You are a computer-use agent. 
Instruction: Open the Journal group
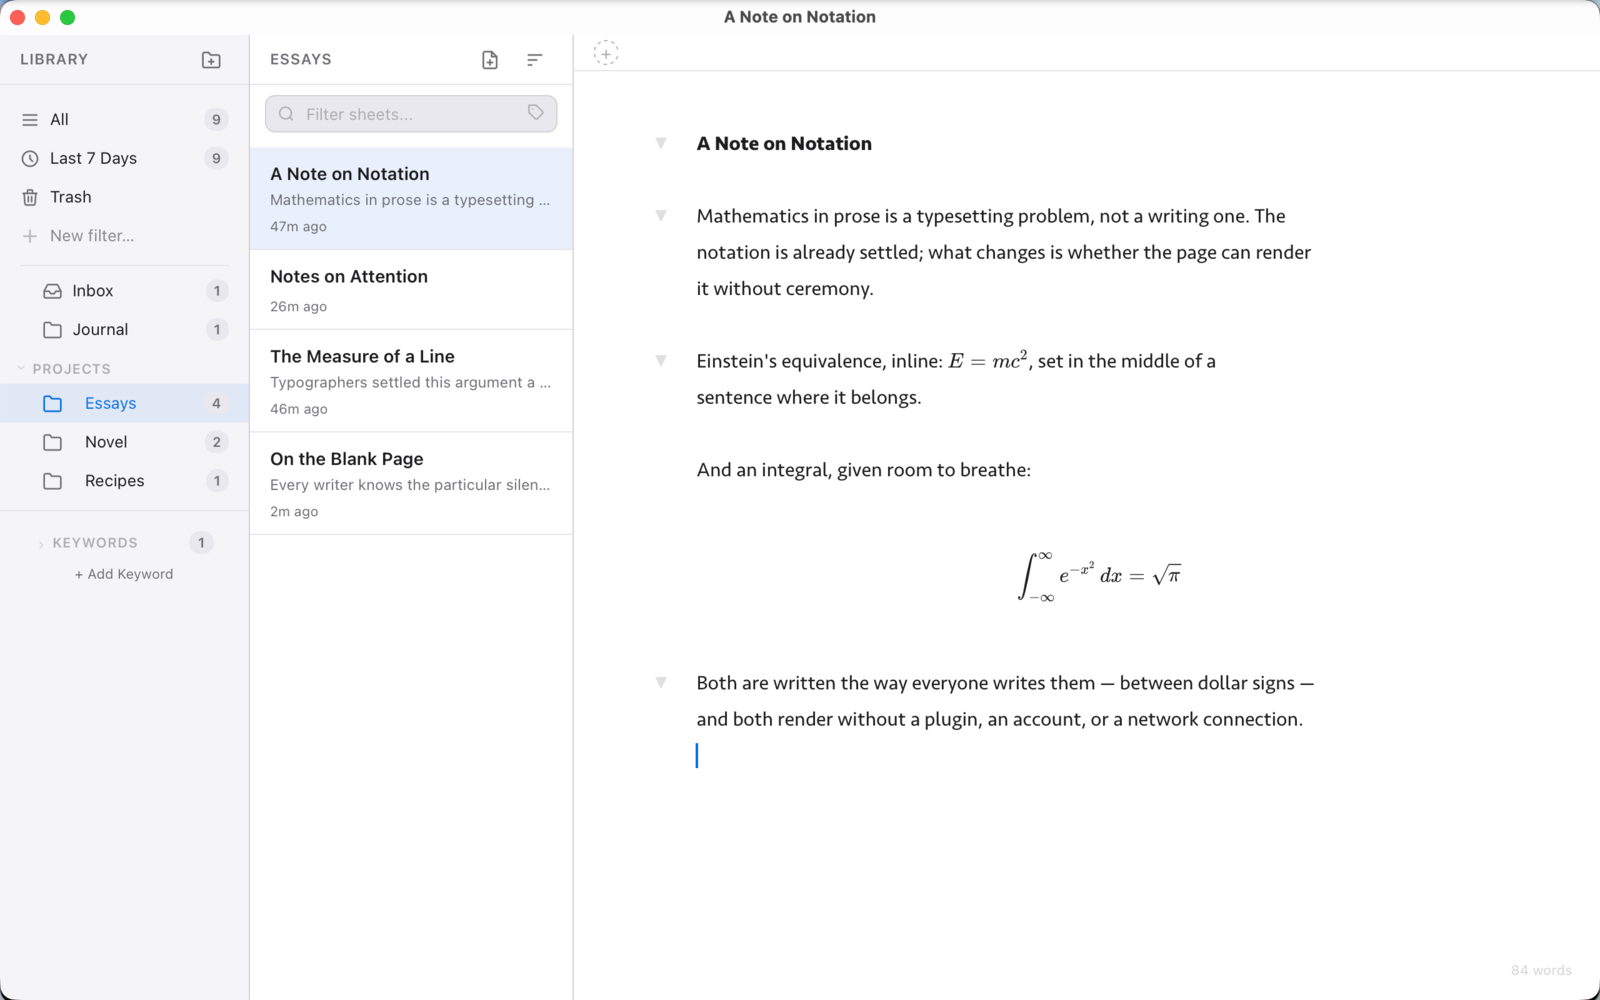[124, 330]
